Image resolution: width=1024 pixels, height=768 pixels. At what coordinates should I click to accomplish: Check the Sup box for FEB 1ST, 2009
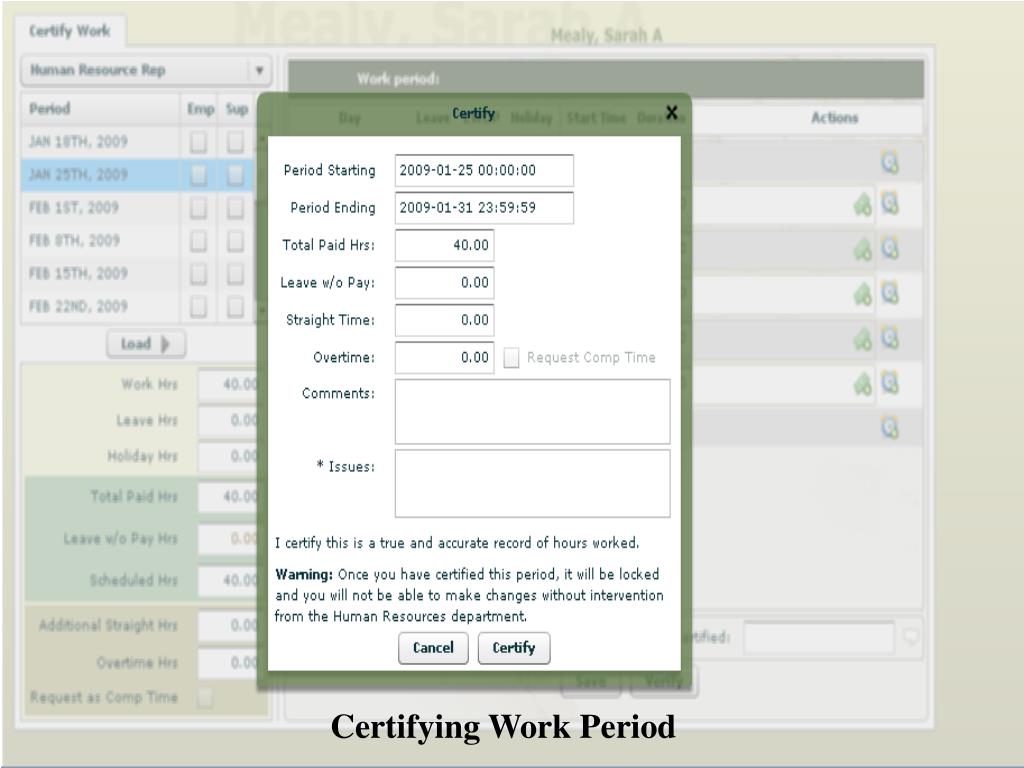click(234, 209)
